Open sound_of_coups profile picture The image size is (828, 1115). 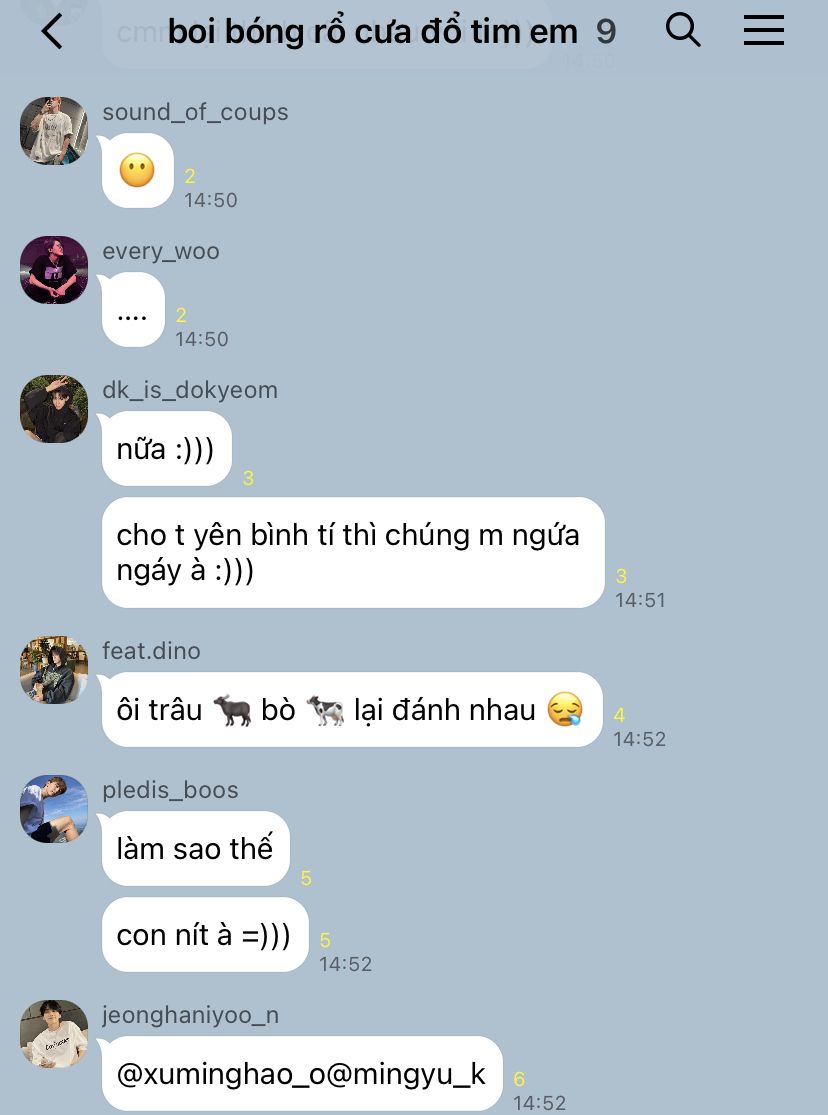54,131
